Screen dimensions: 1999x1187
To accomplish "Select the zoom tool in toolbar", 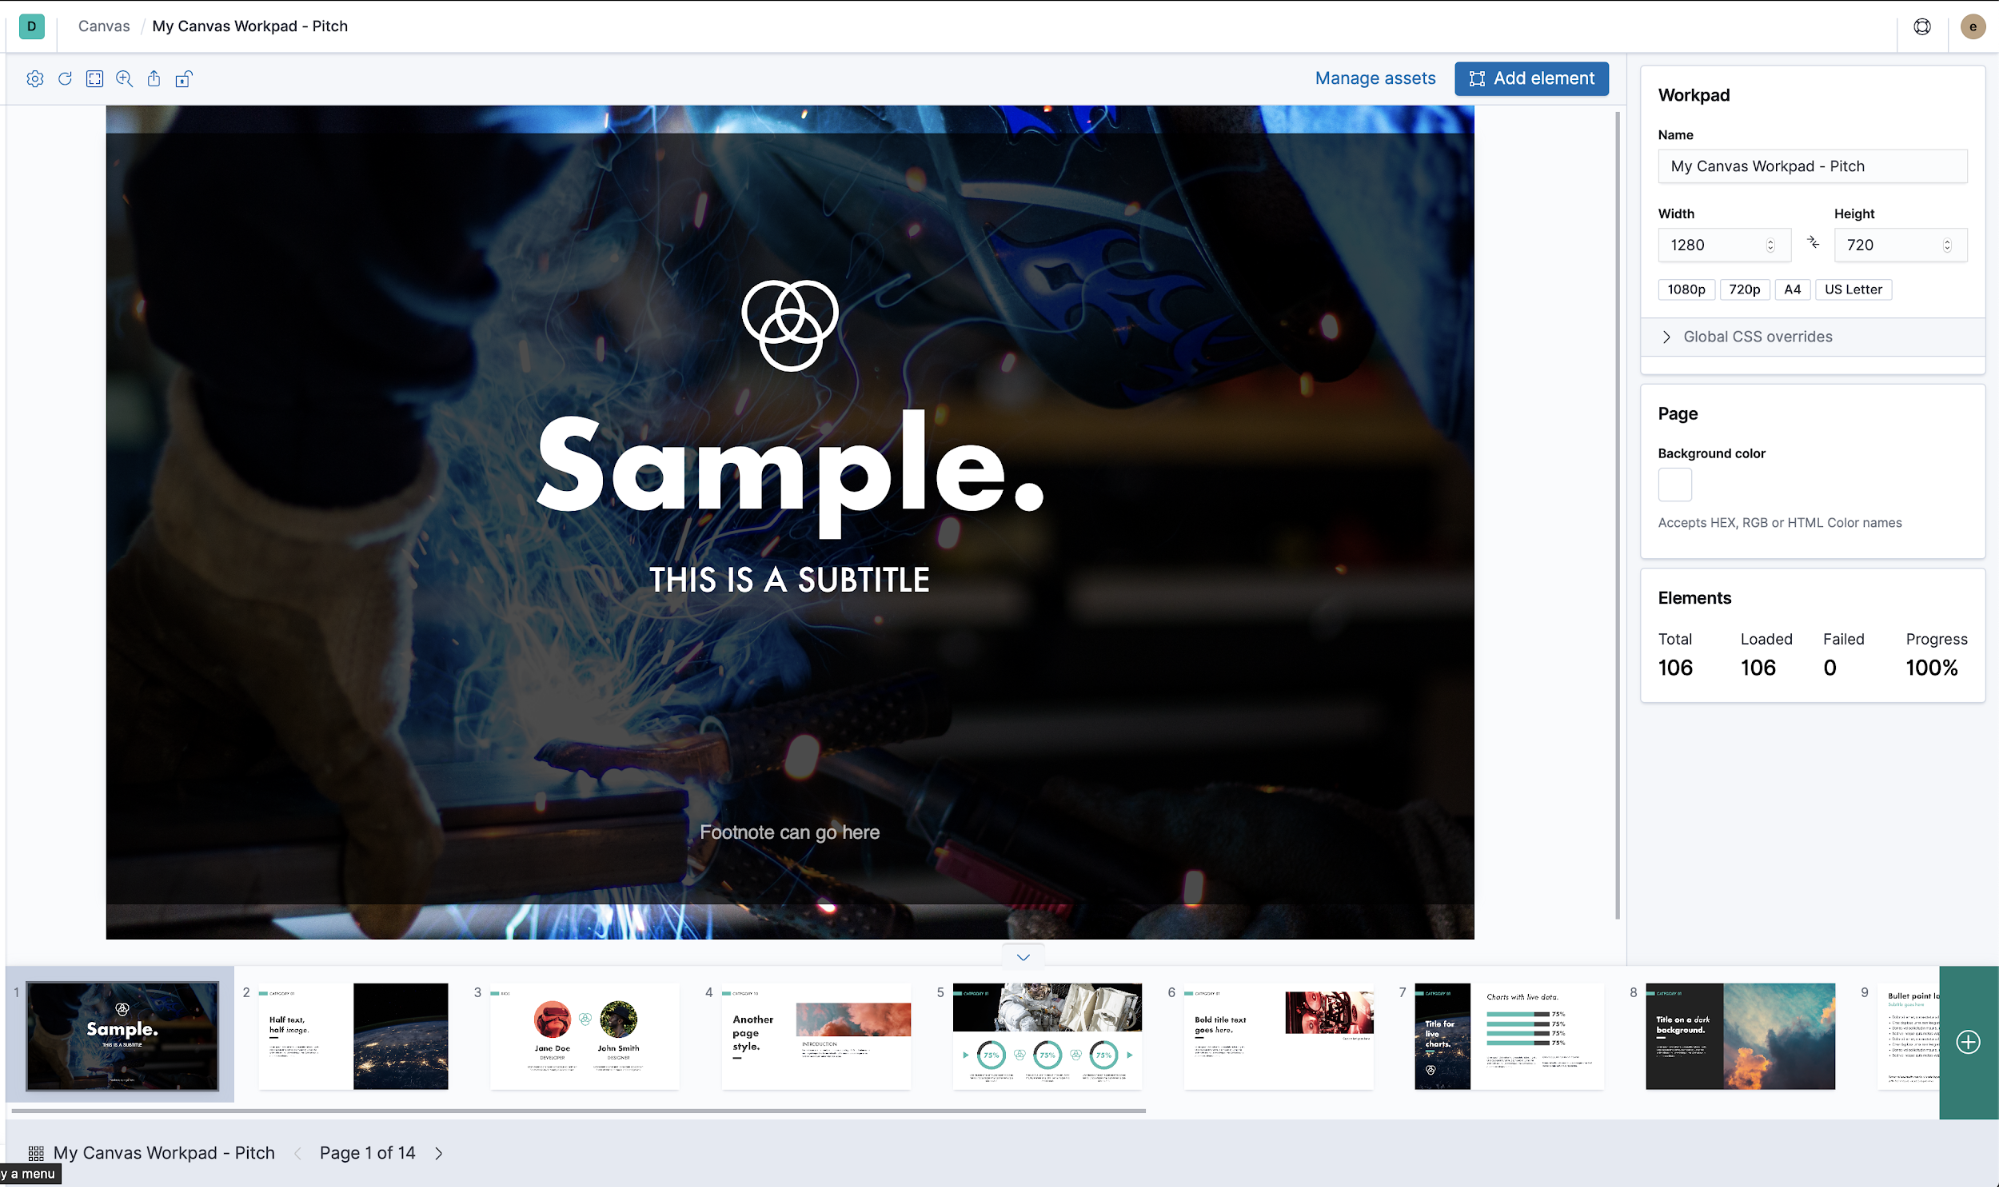I will [124, 78].
